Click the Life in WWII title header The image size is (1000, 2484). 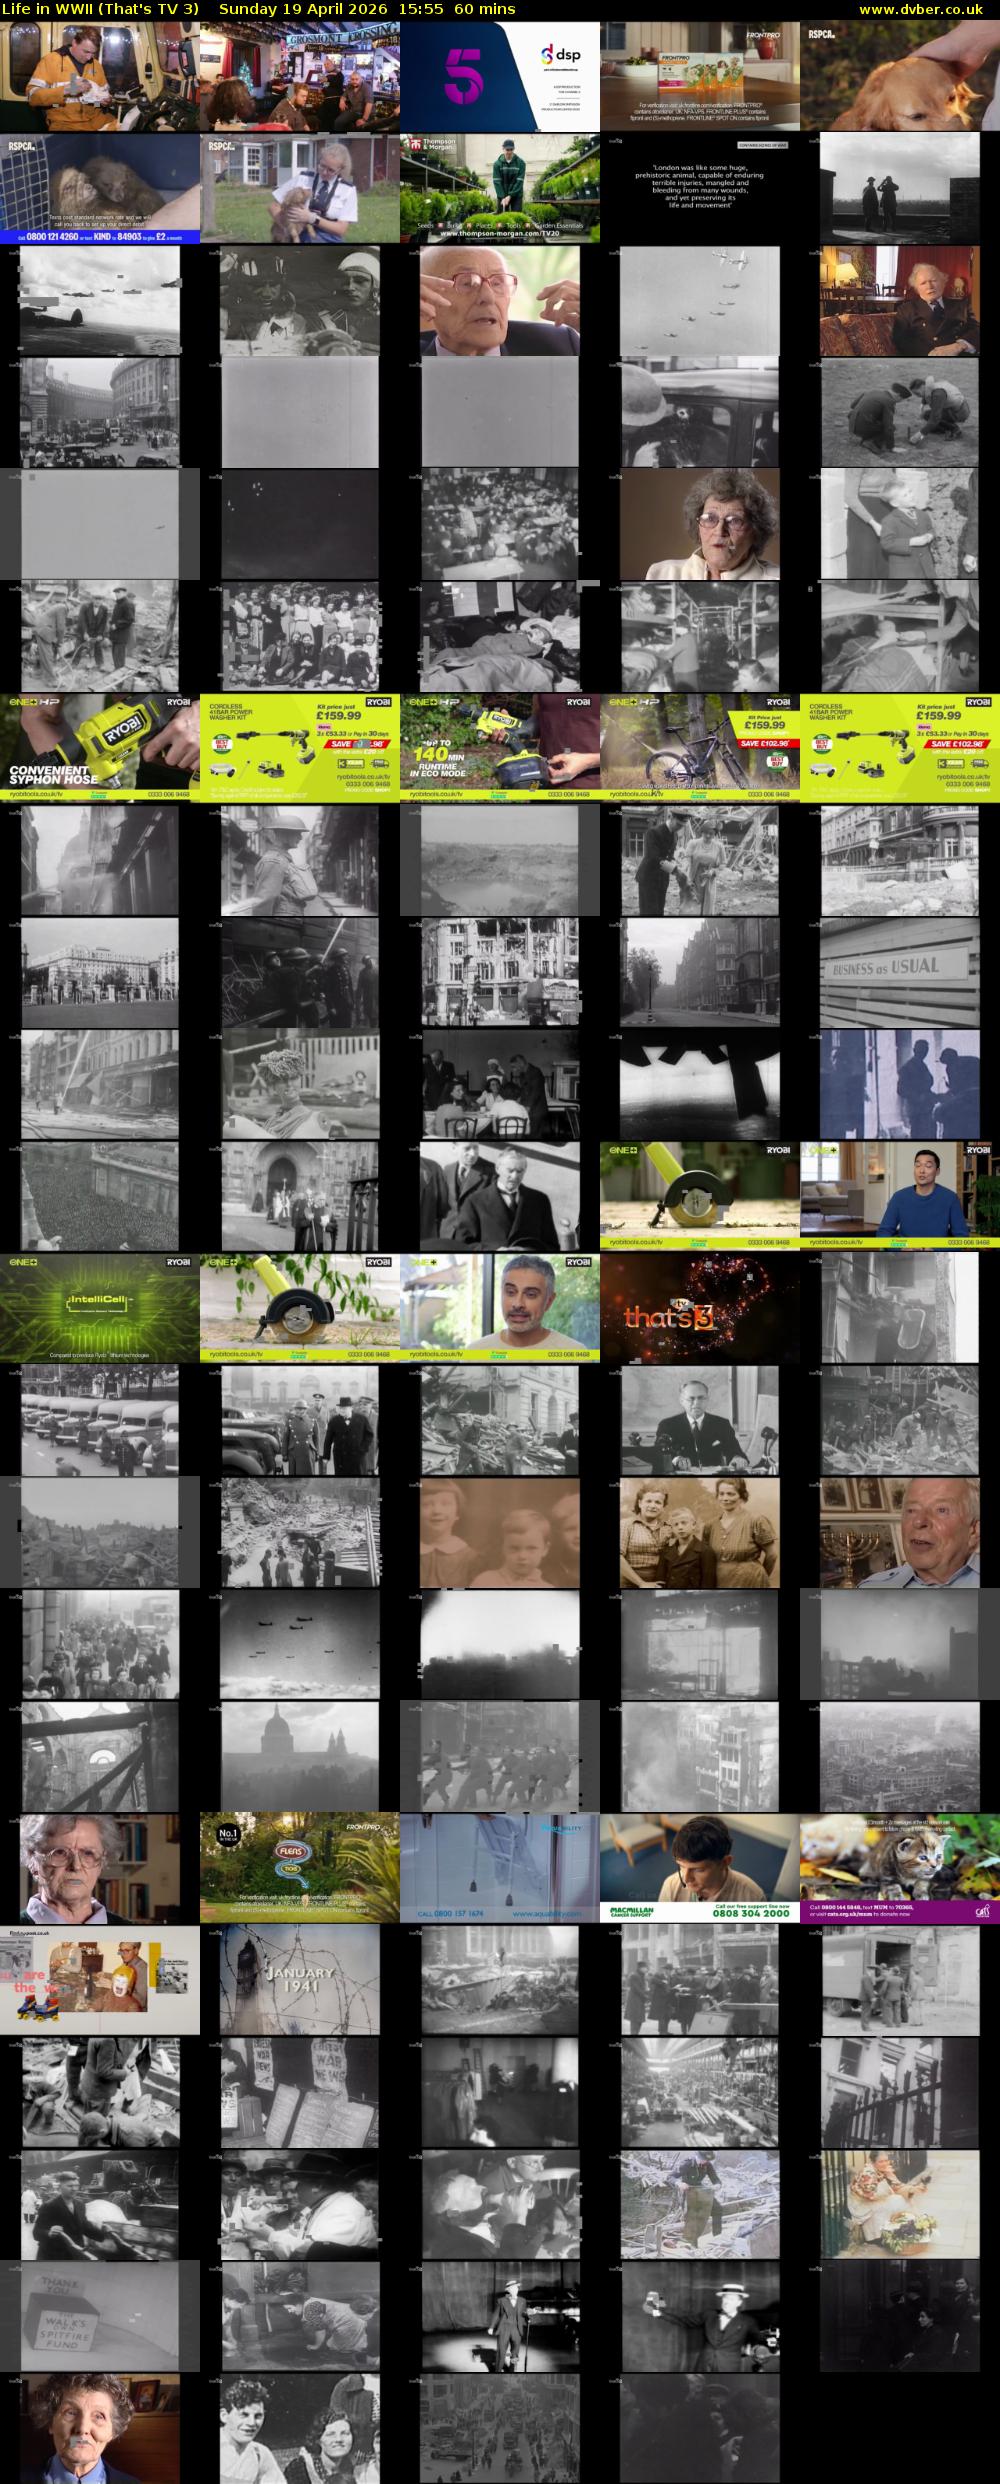[101, 9]
